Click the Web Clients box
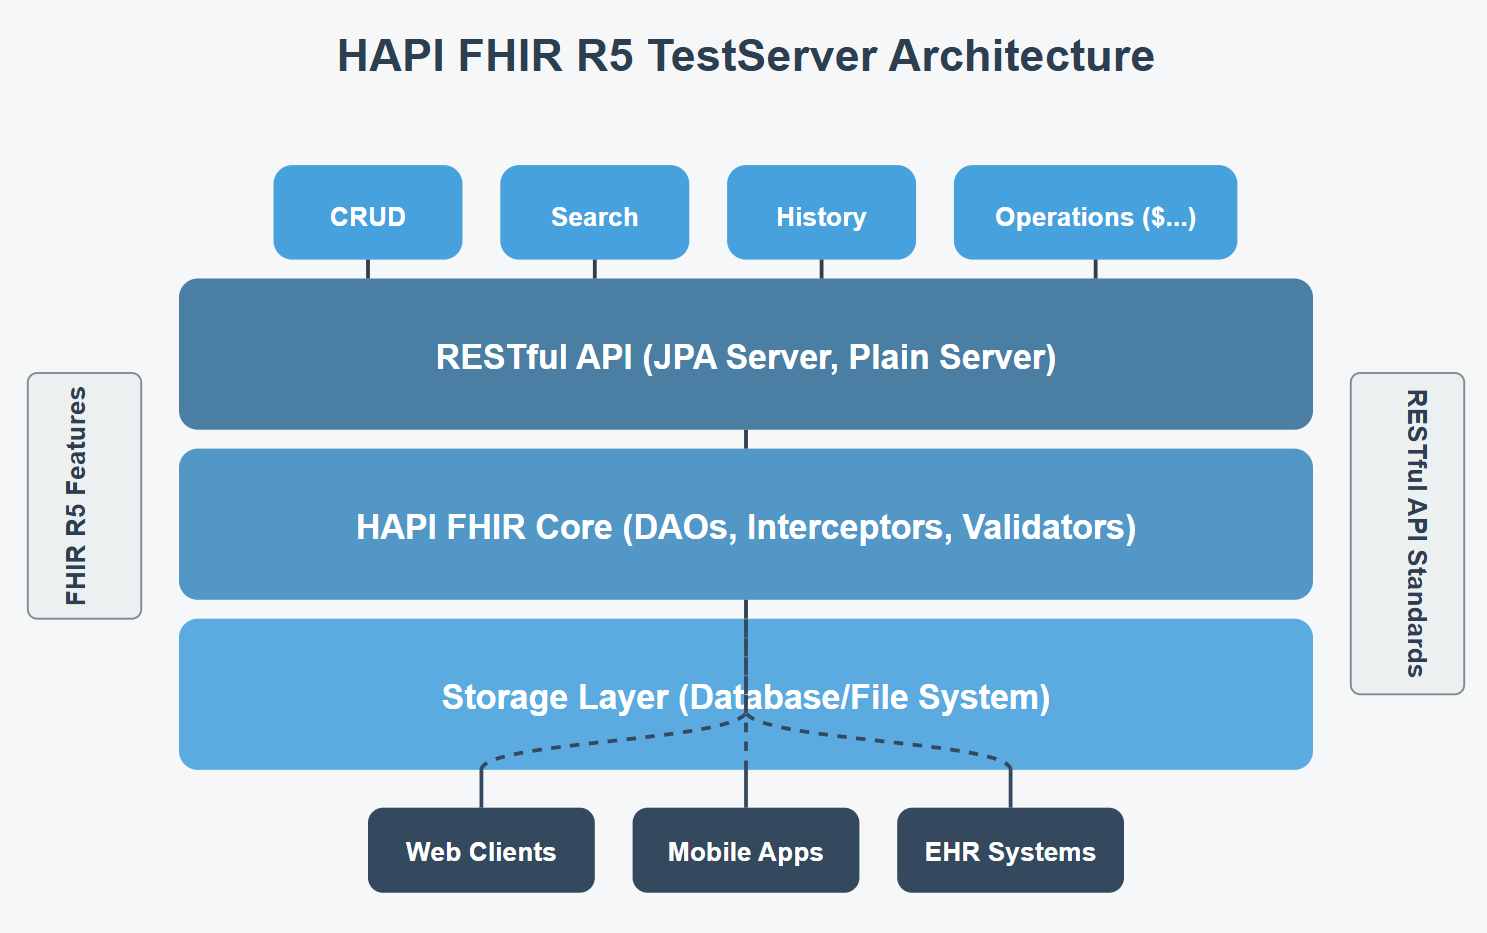The width and height of the screenshot is (1487, 933). pos(481,850)
